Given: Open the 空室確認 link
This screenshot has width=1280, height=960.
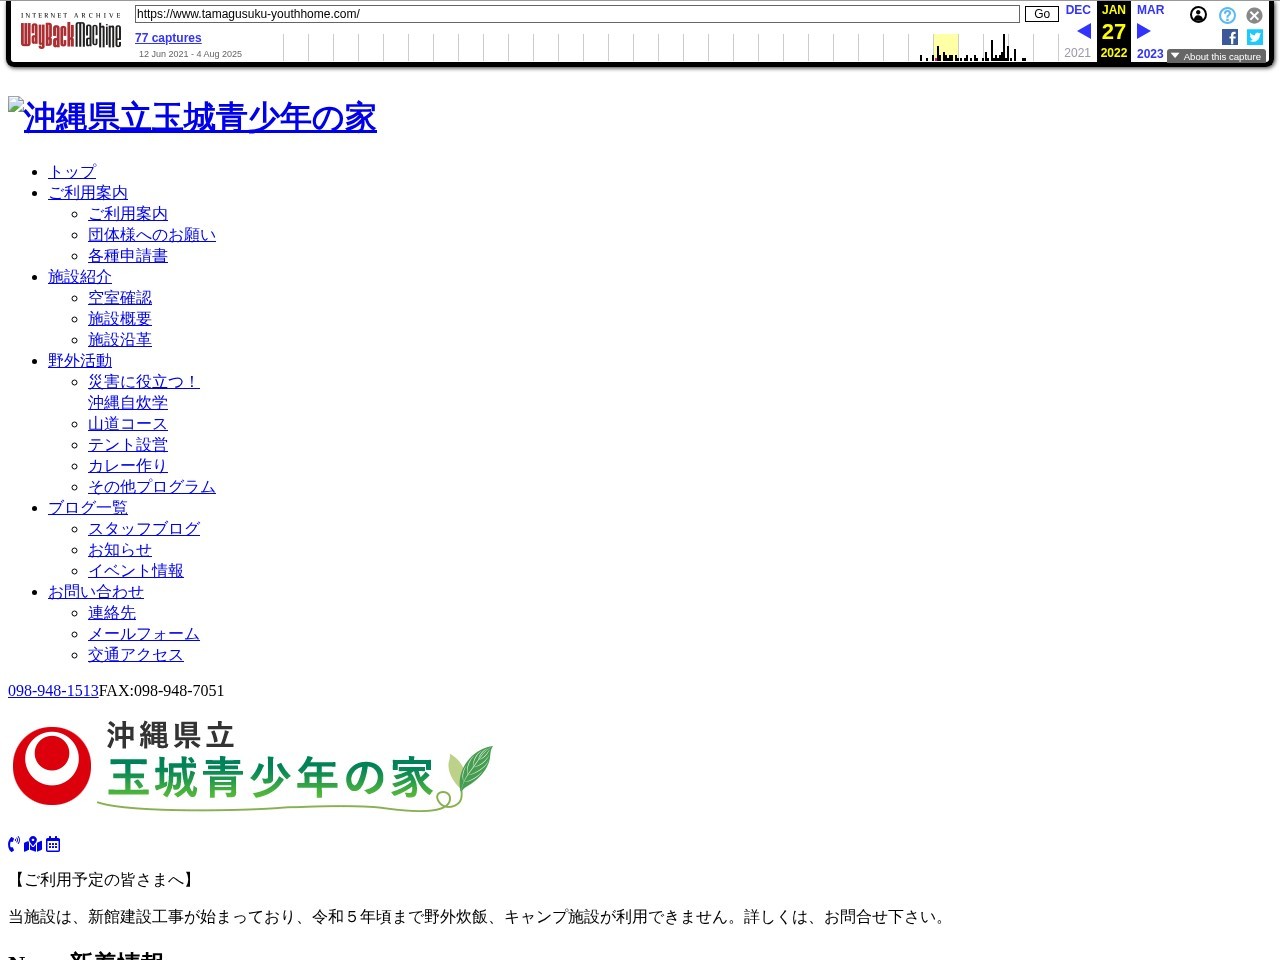Looking at the screenshot, I should click(120, 297).
